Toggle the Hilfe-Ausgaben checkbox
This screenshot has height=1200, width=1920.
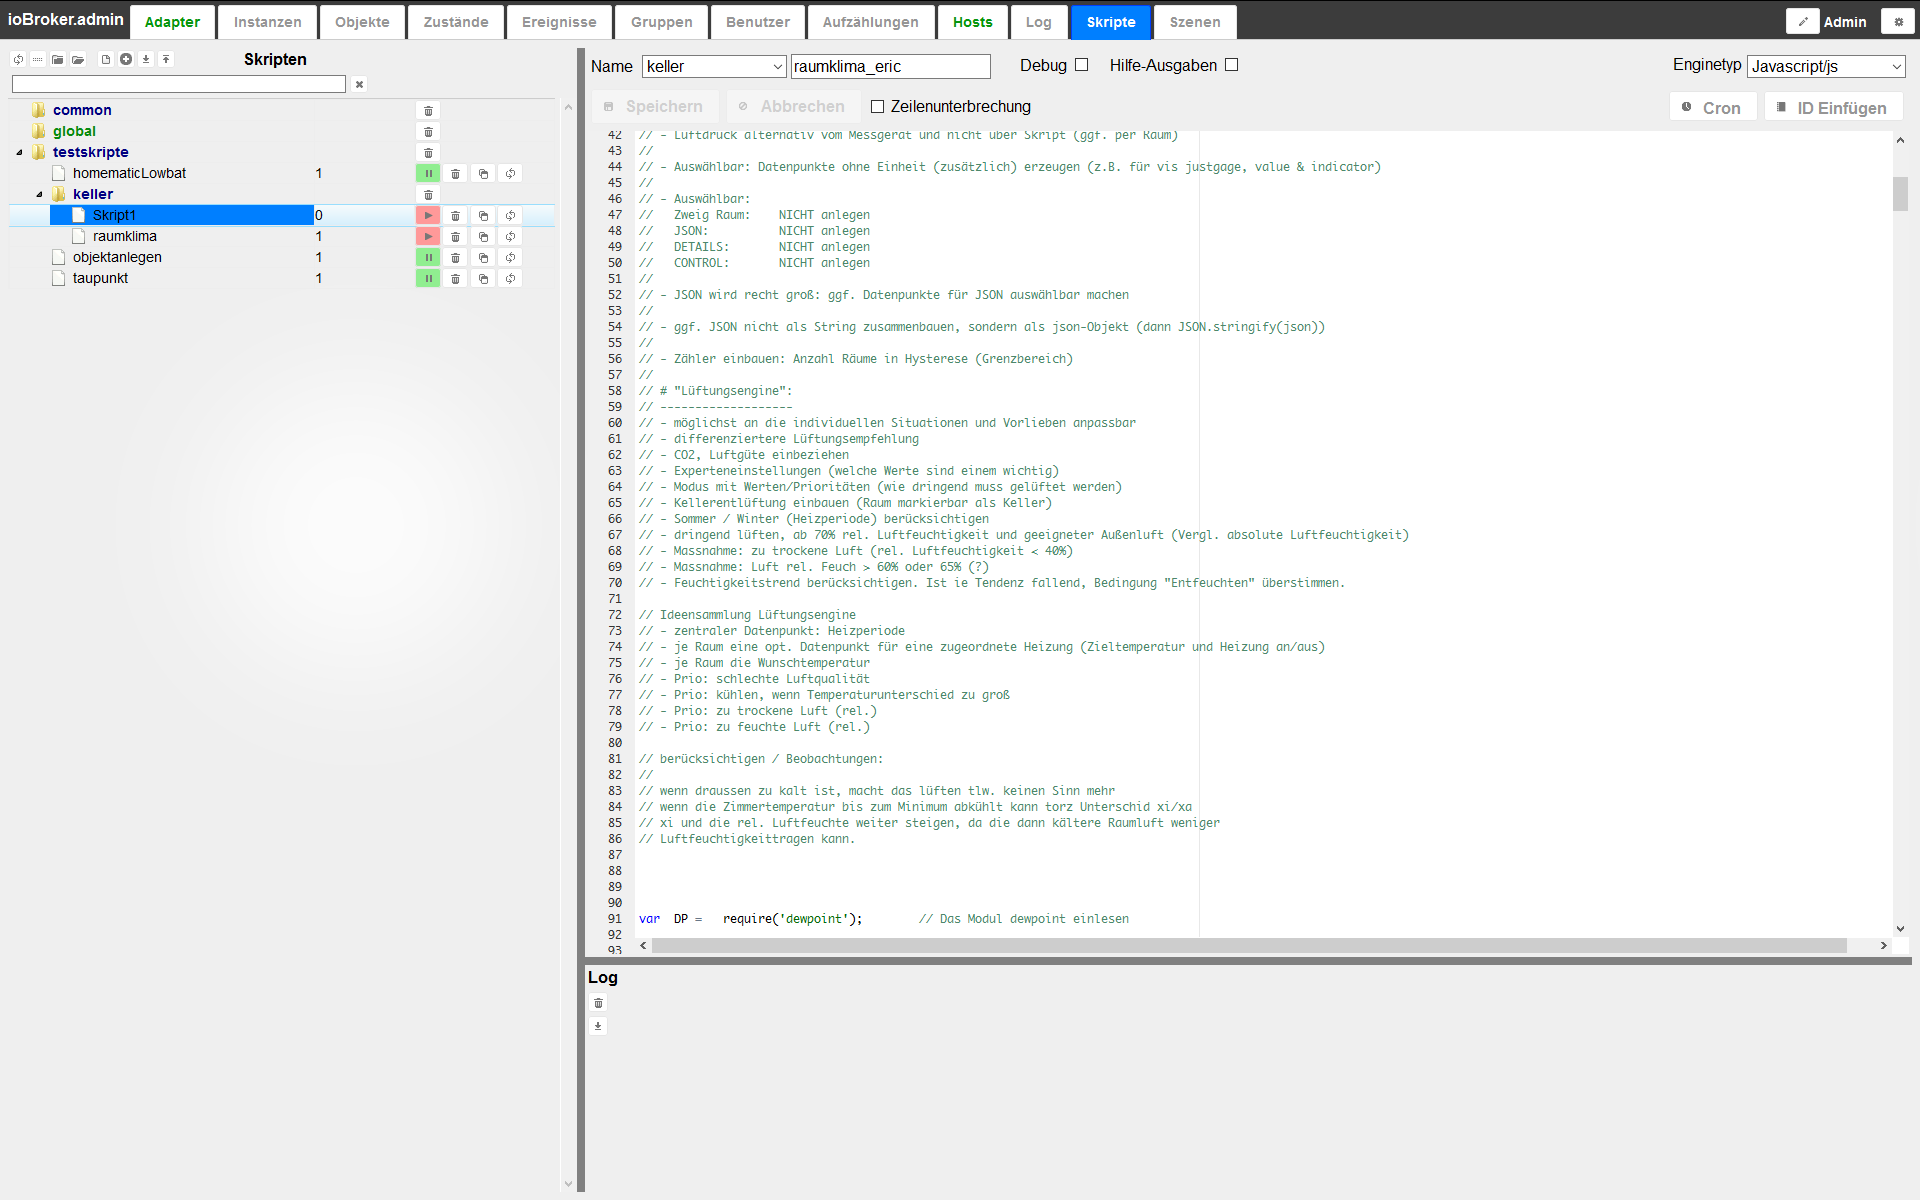click(x=1231, y=65)
